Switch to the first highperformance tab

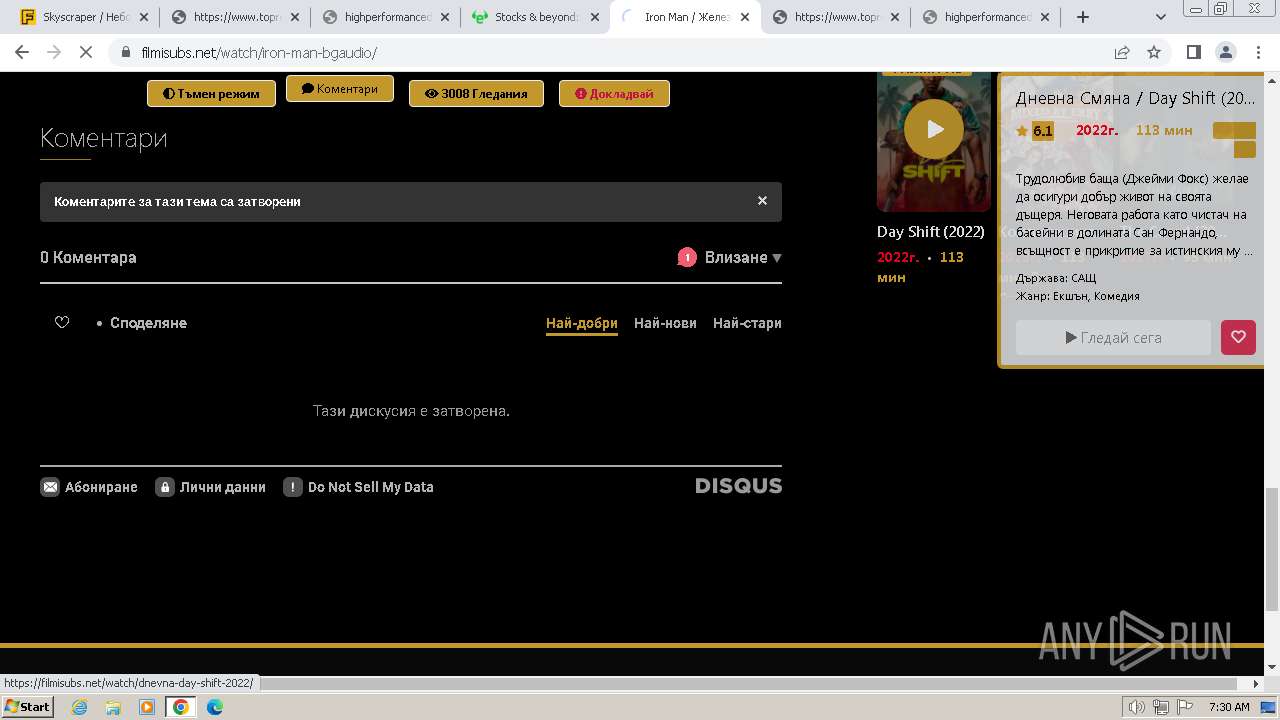pos(385,17)
